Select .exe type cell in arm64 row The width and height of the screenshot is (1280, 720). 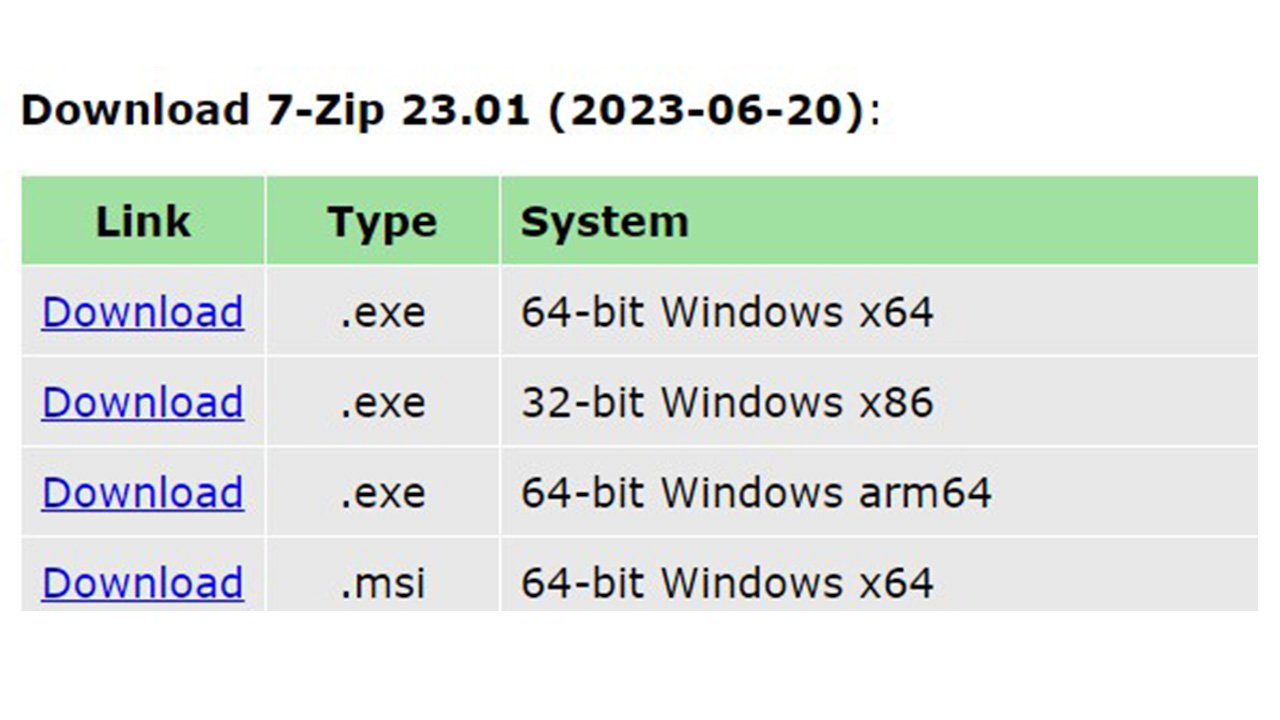(383, 493)
